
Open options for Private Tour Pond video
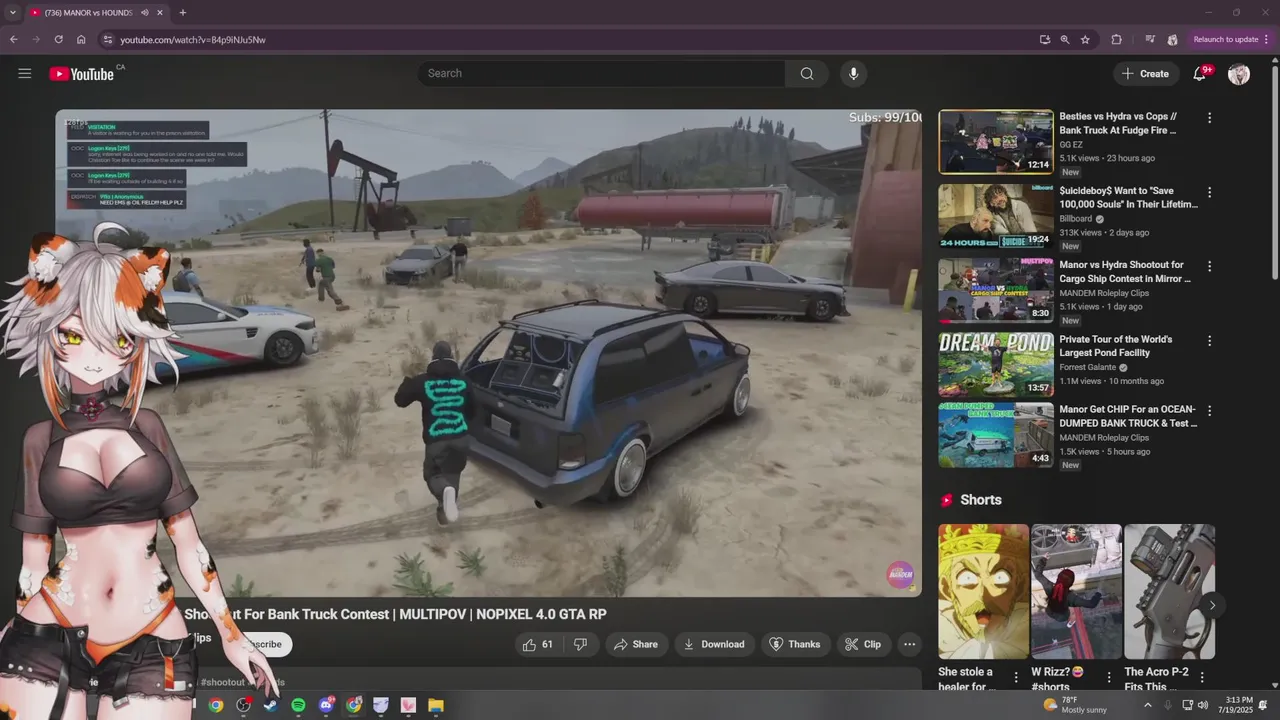1209,340
